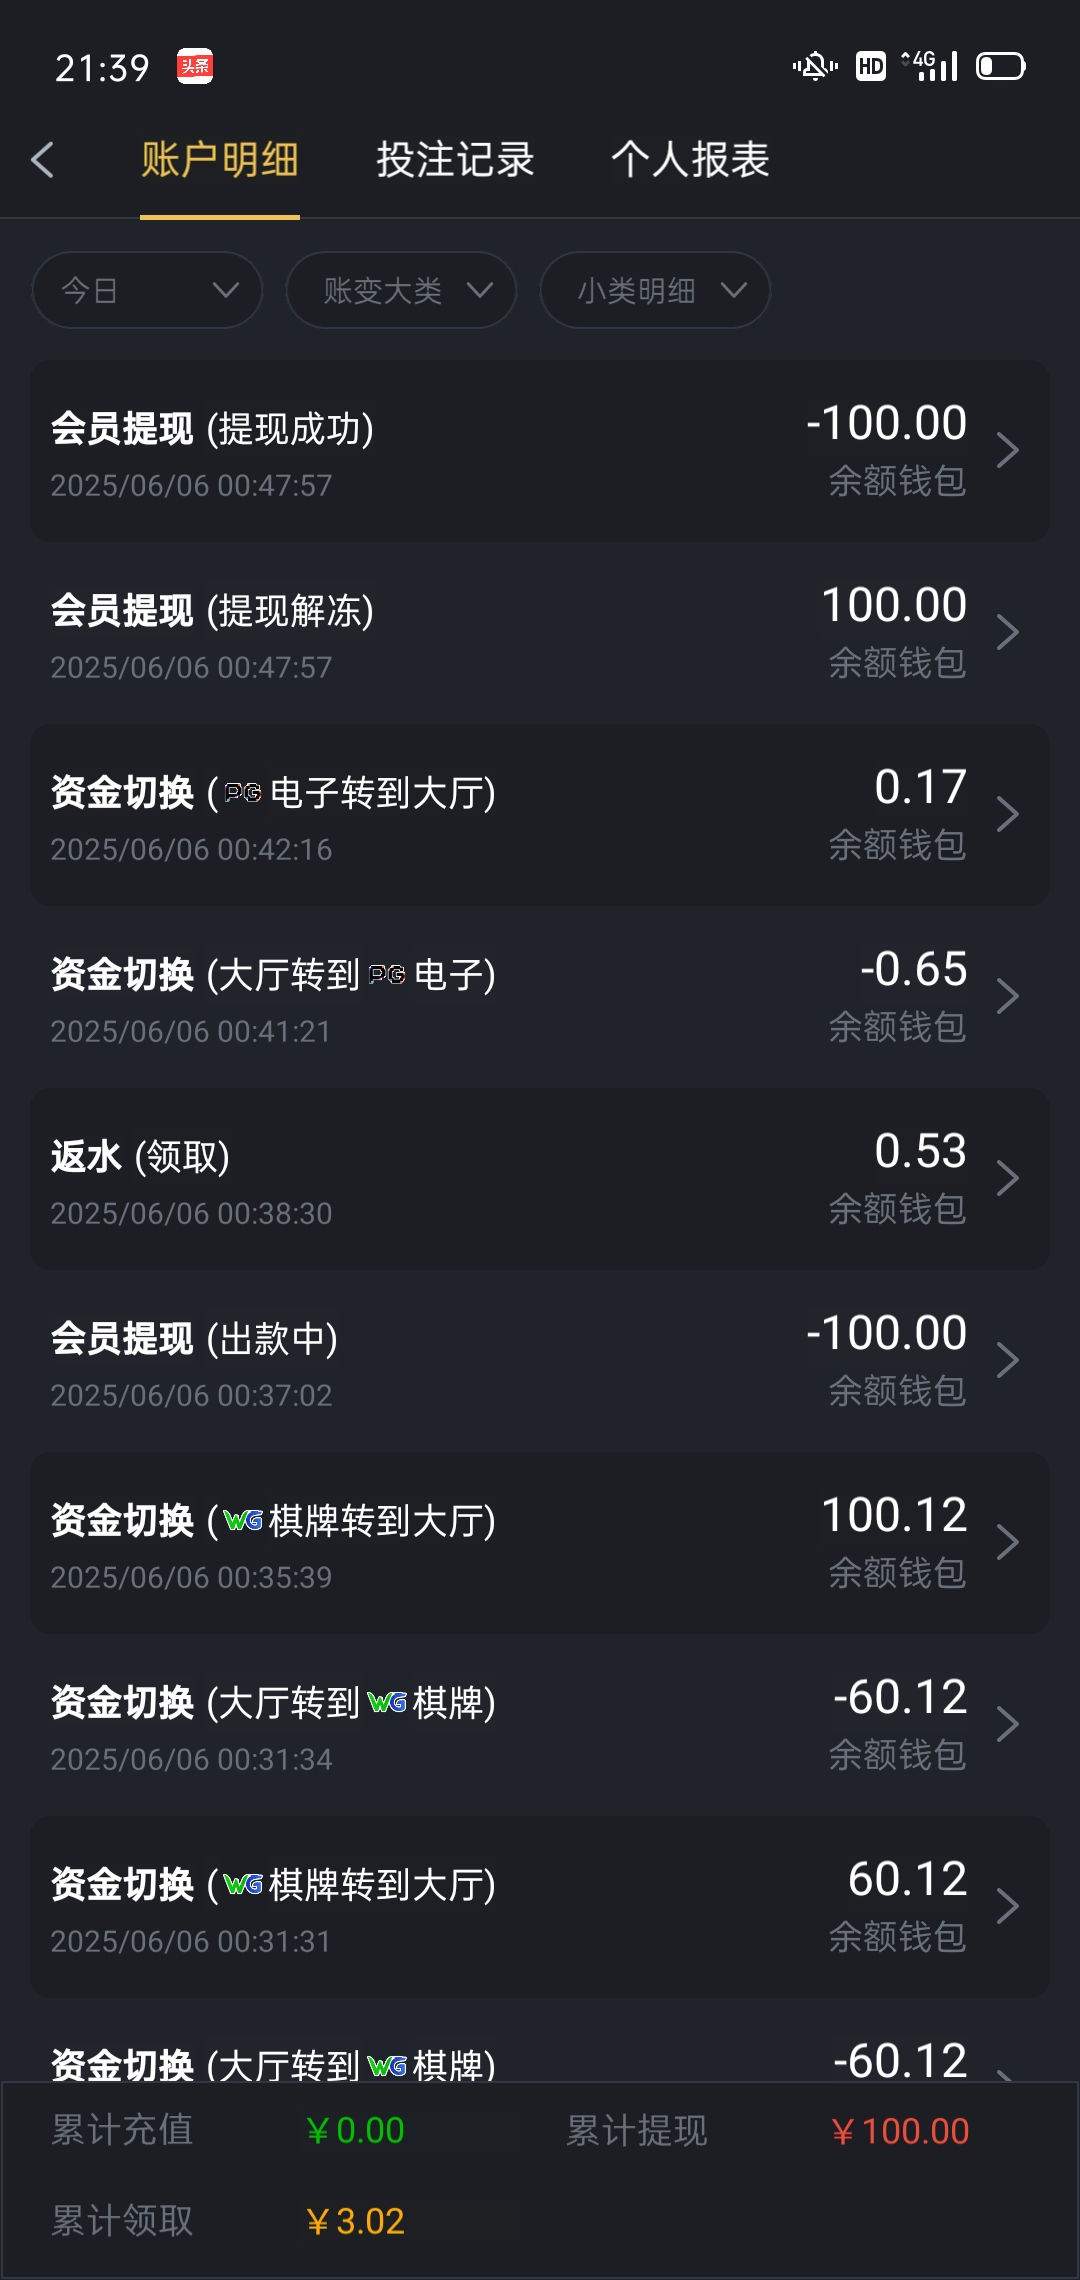
Task: Open the WG棋牌转到大厅 60.12 record
Action: (x=540, y=1907)
